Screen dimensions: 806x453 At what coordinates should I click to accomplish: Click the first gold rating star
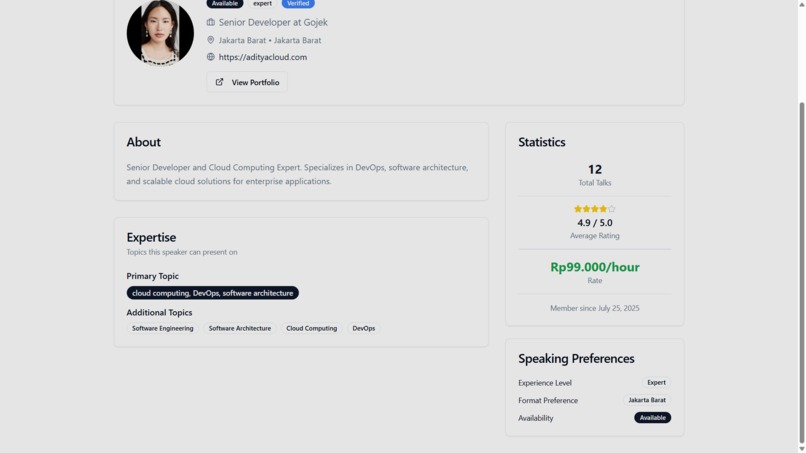(578, 209)
